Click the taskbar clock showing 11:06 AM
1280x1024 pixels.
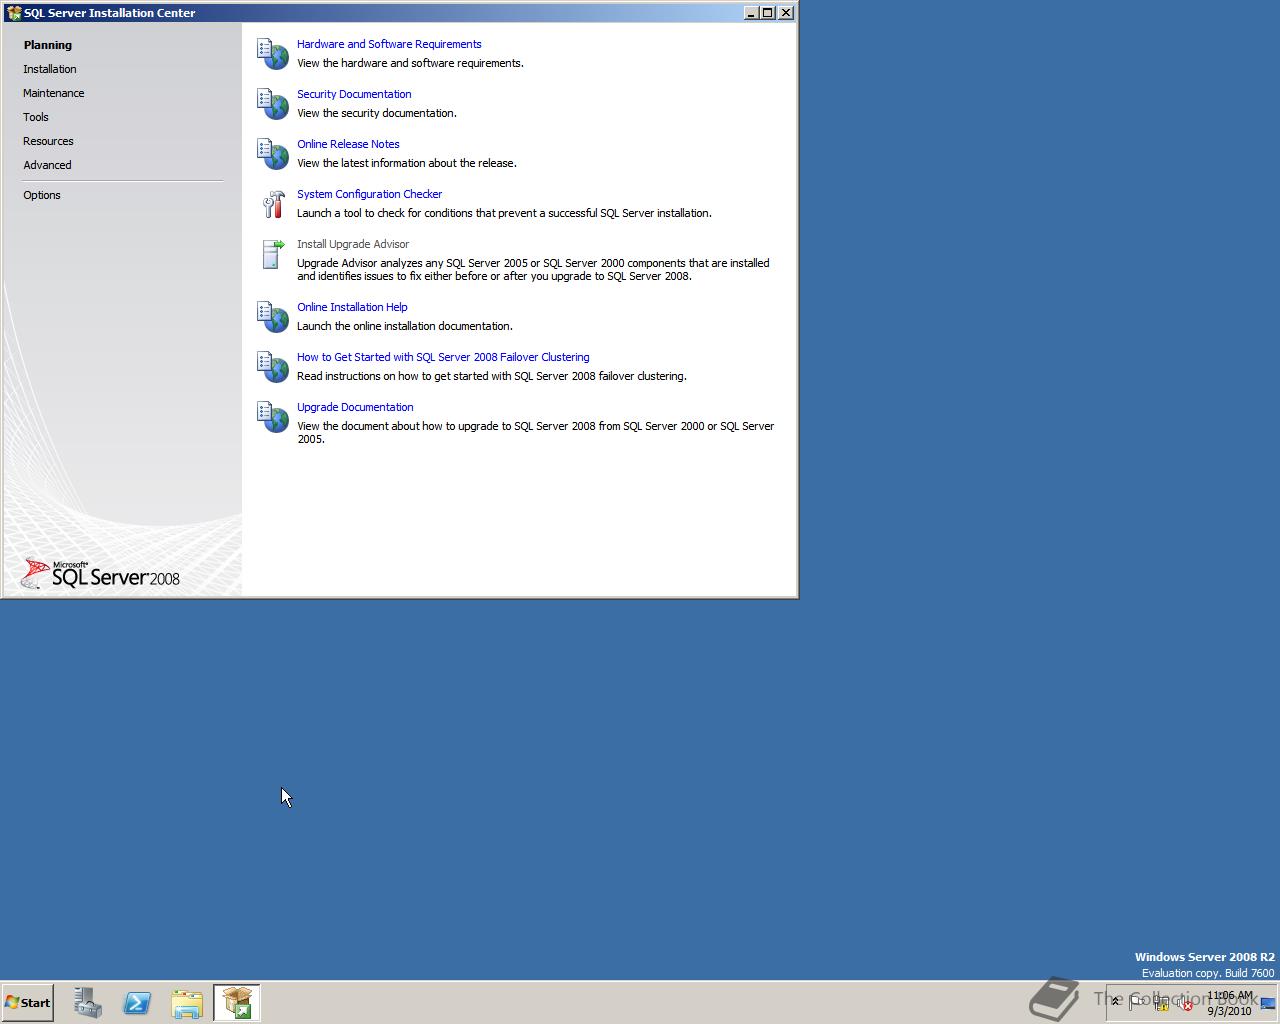[x=1229, y=1003]
